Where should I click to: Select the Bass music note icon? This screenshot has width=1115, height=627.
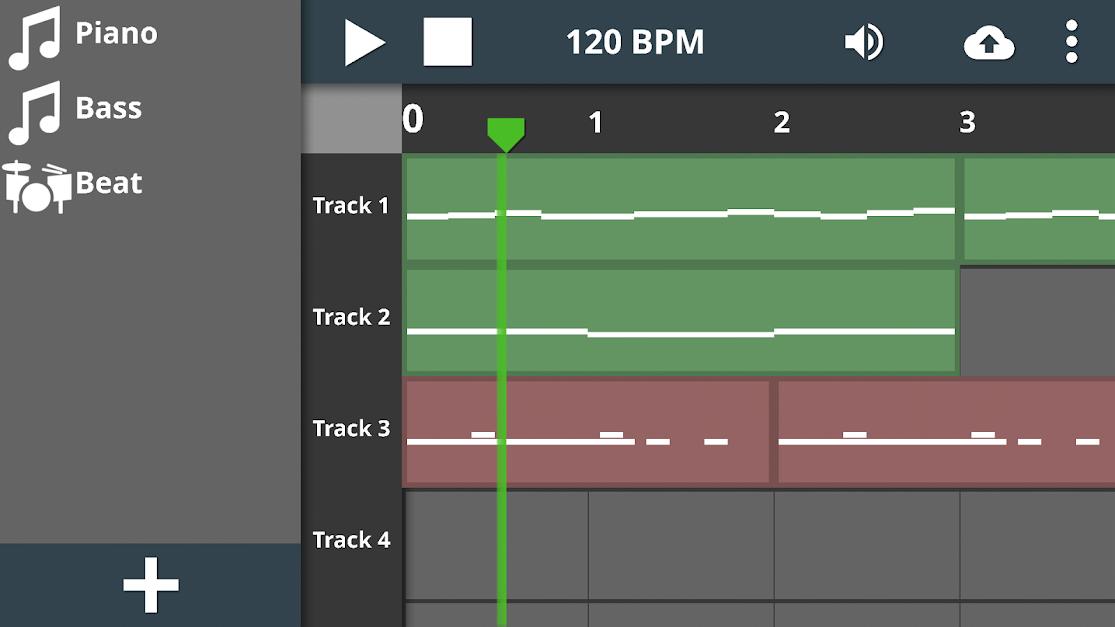click(x=34, y=112)
